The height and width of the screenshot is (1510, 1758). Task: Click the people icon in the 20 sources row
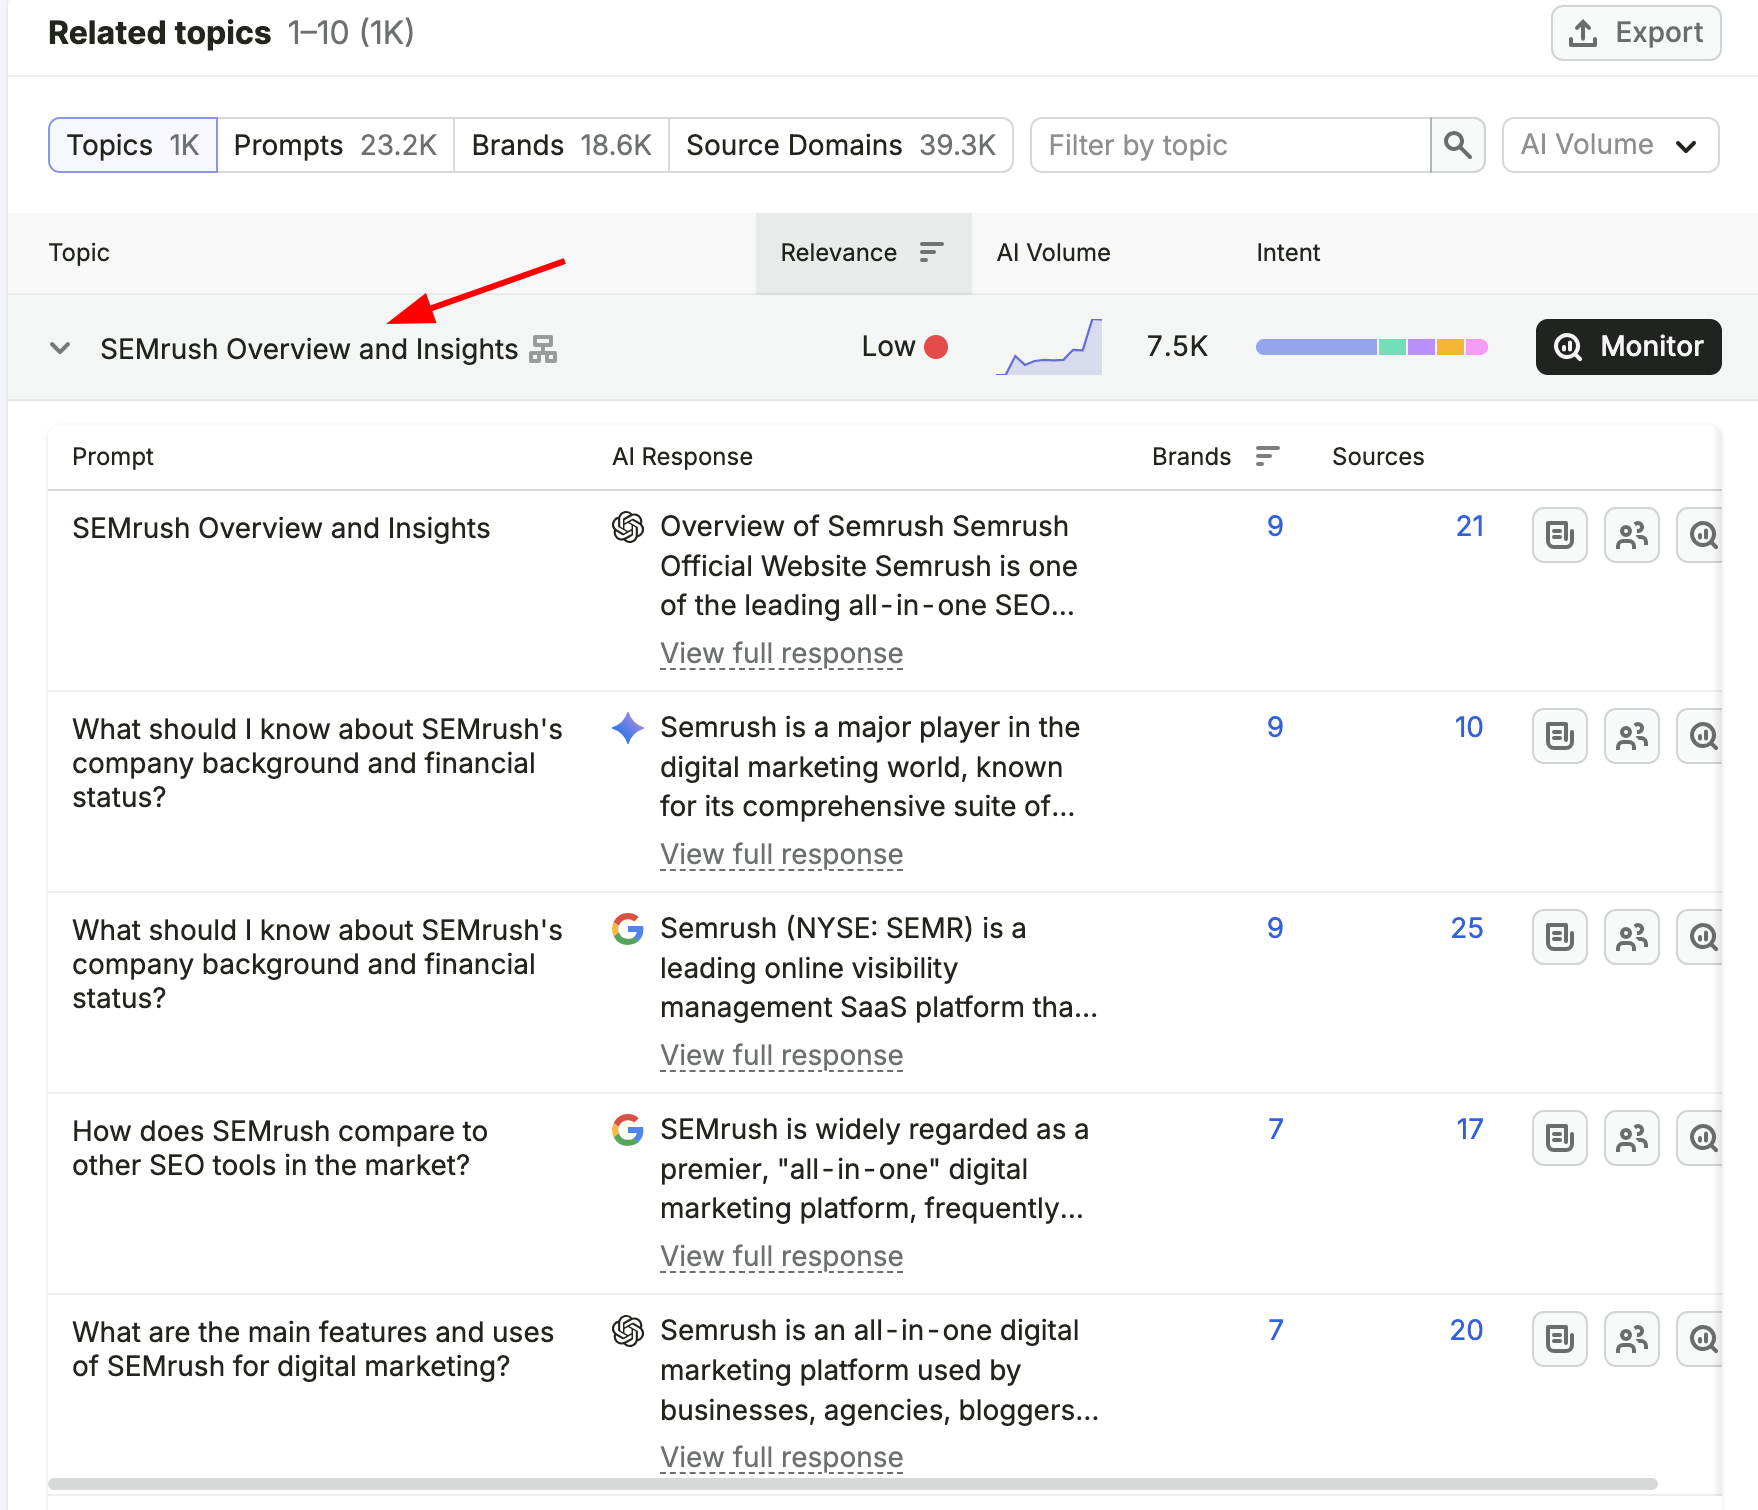(1632, 1339)
